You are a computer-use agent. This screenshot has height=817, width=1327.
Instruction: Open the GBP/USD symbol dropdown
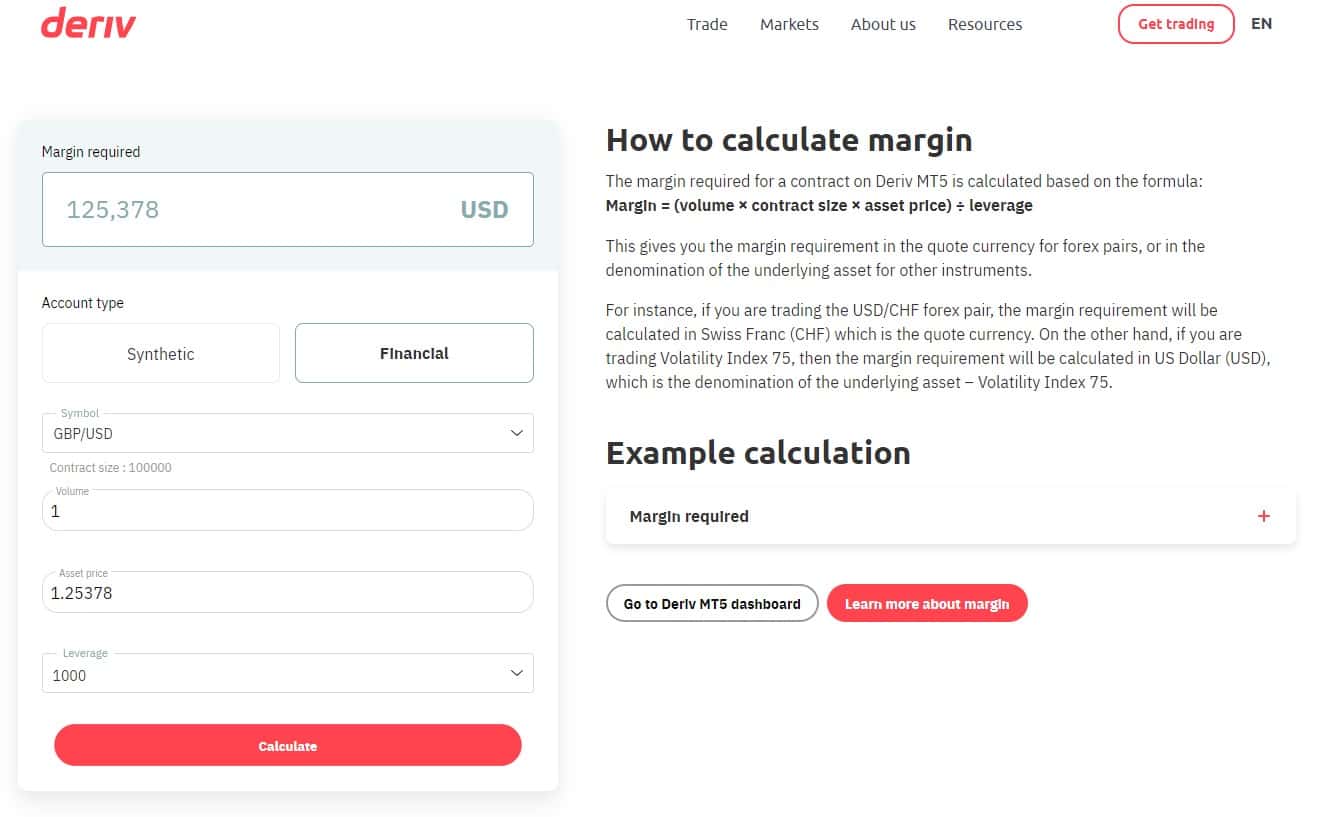pos(270,434)
